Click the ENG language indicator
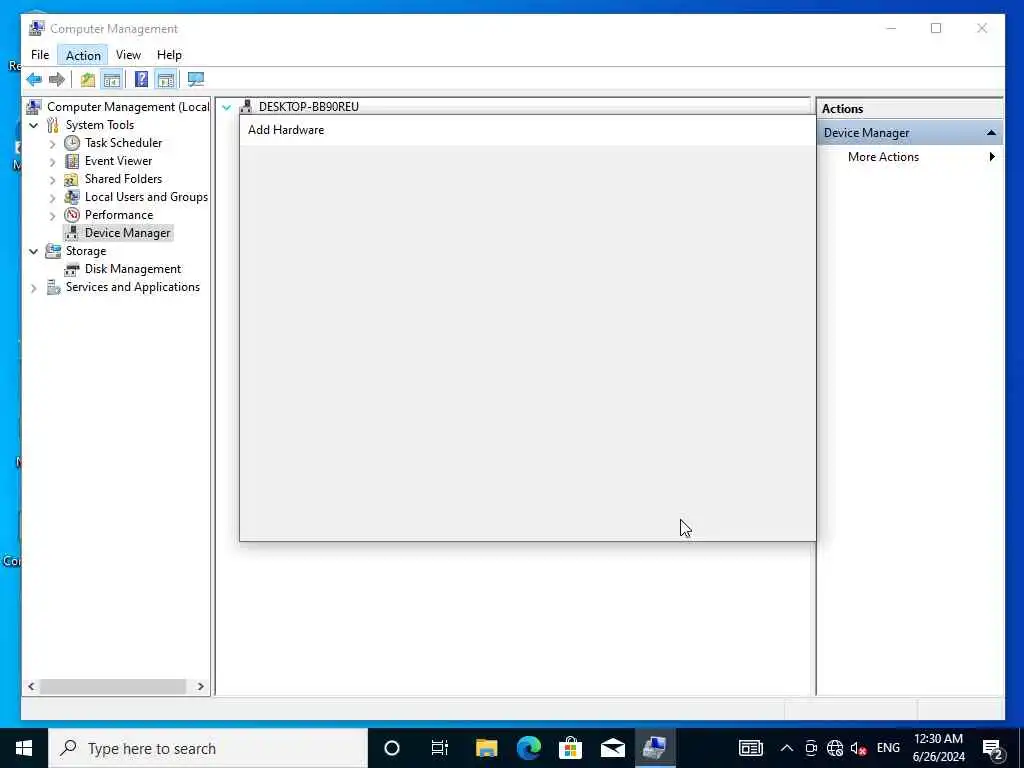The height and width of the screenshot is (768, 1024). click(x=888, y=748)
